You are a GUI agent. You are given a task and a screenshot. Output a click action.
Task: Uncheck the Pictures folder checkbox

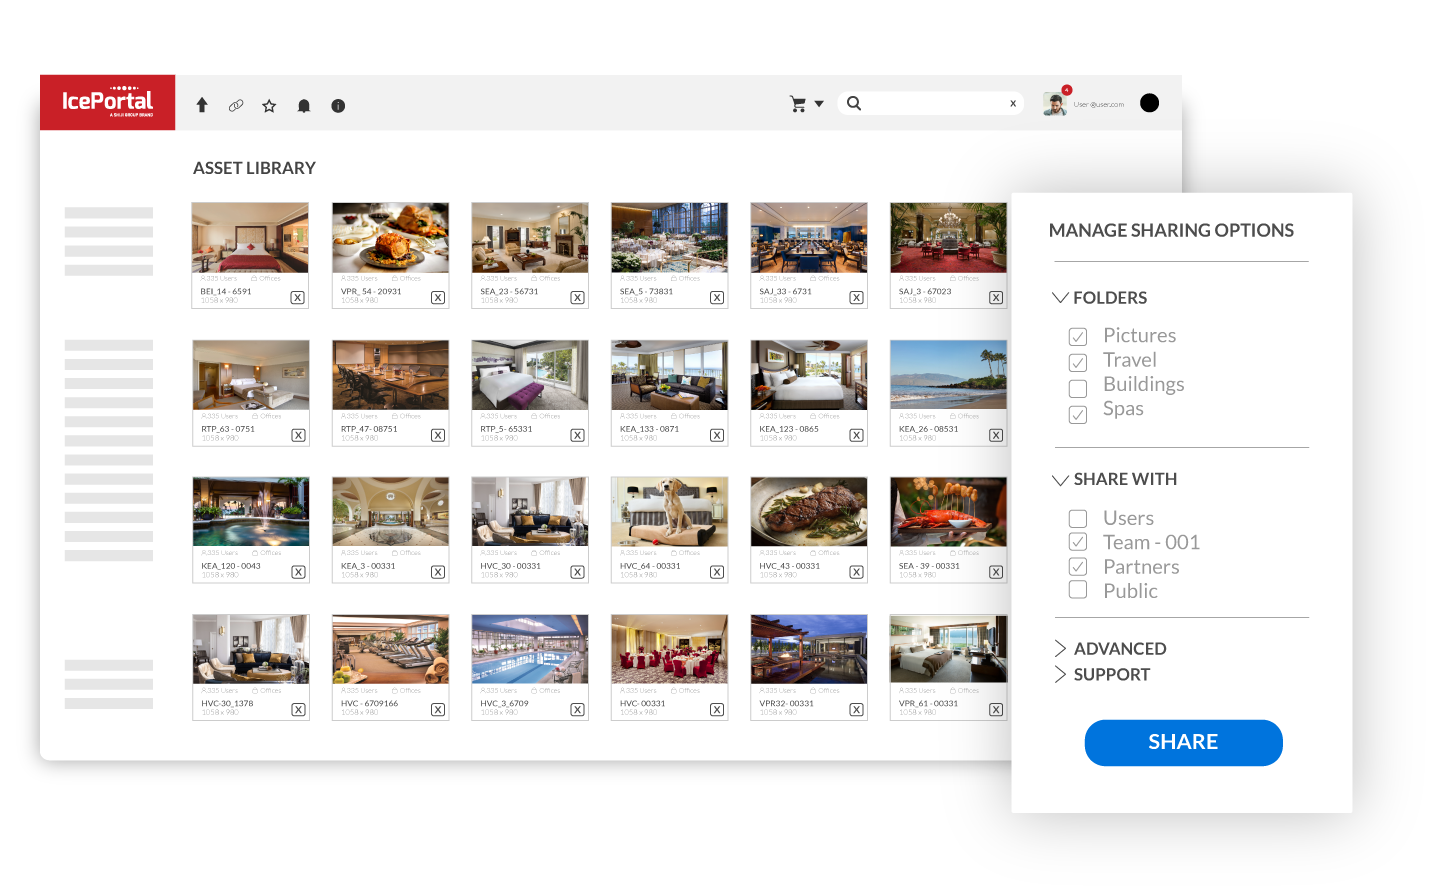pyautogui.click(x=1078, y=337)
